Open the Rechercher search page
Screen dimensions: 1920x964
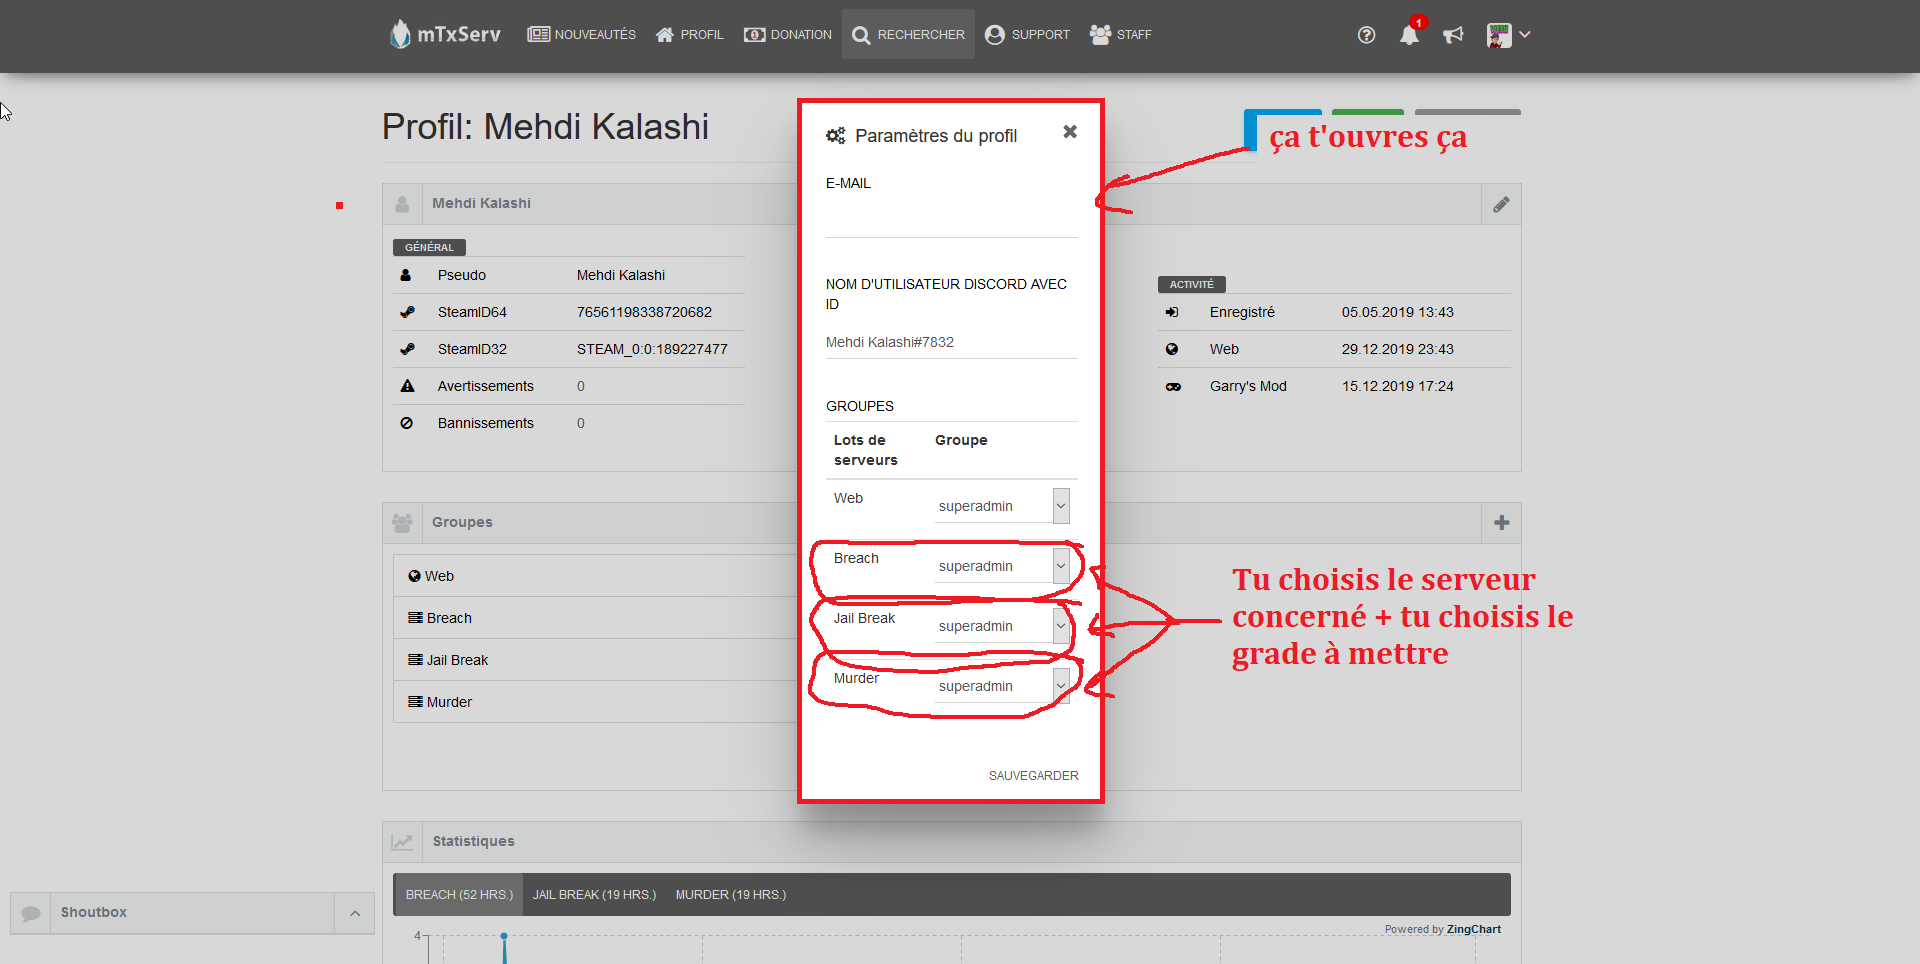pyautogui.click(x=908, y=34)
